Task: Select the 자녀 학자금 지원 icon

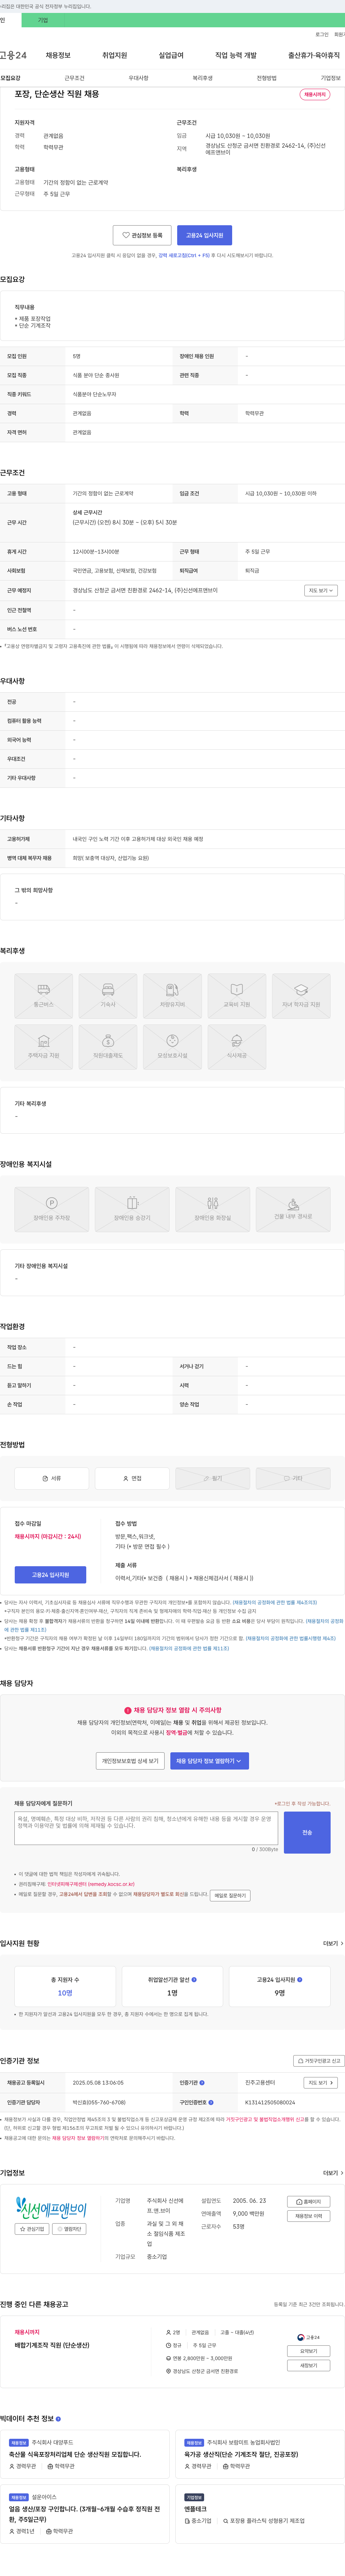Action: tap(301, 996)
